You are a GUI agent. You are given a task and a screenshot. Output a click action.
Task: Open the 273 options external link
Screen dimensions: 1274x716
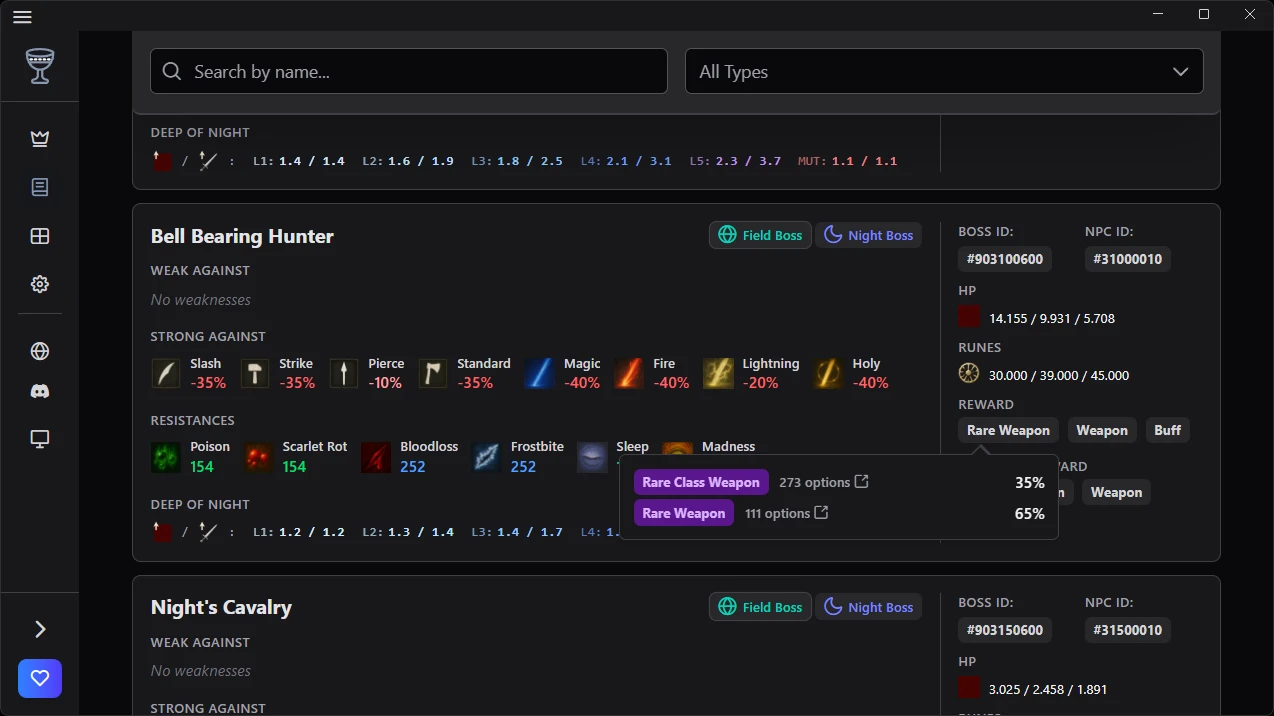pyautogui.click(x=861, y=482)
